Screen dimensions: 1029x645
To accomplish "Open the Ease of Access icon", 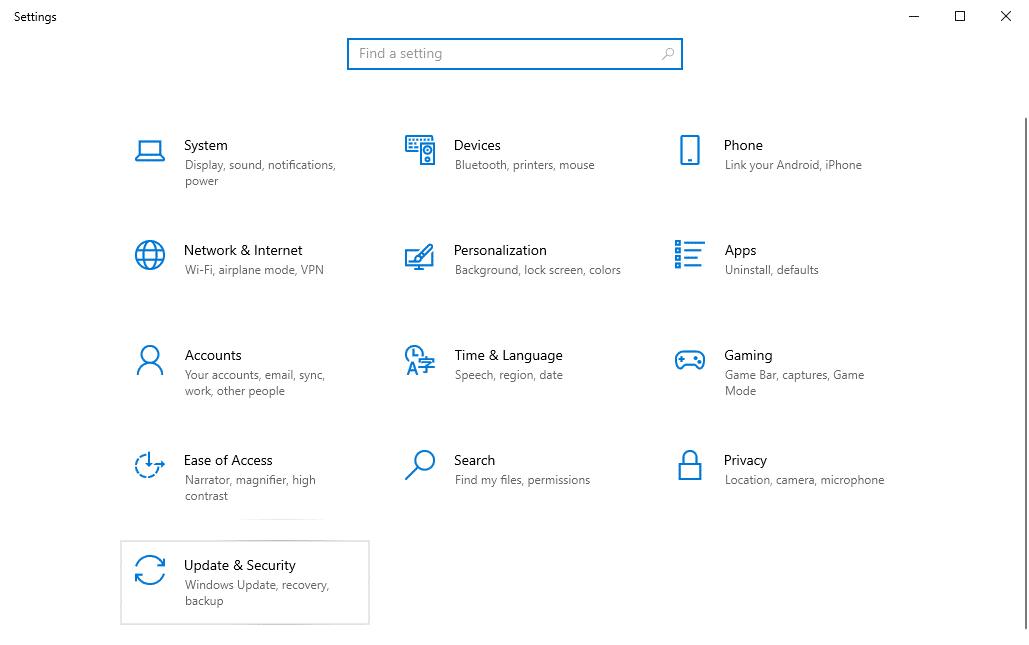I will tap(149, 465).
